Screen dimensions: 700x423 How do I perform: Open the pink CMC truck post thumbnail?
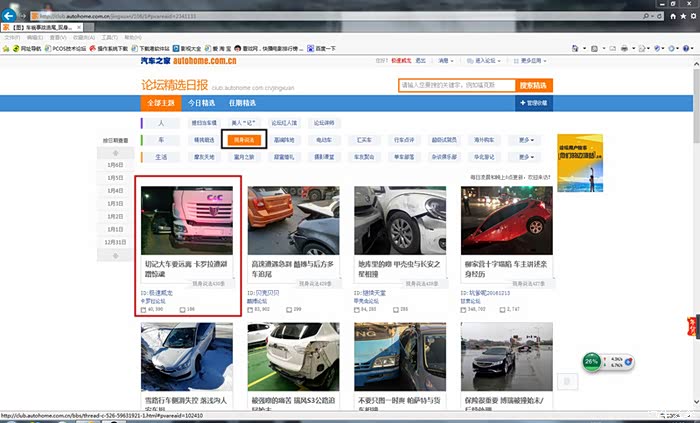pyautogui.click(x=188, y=219)
